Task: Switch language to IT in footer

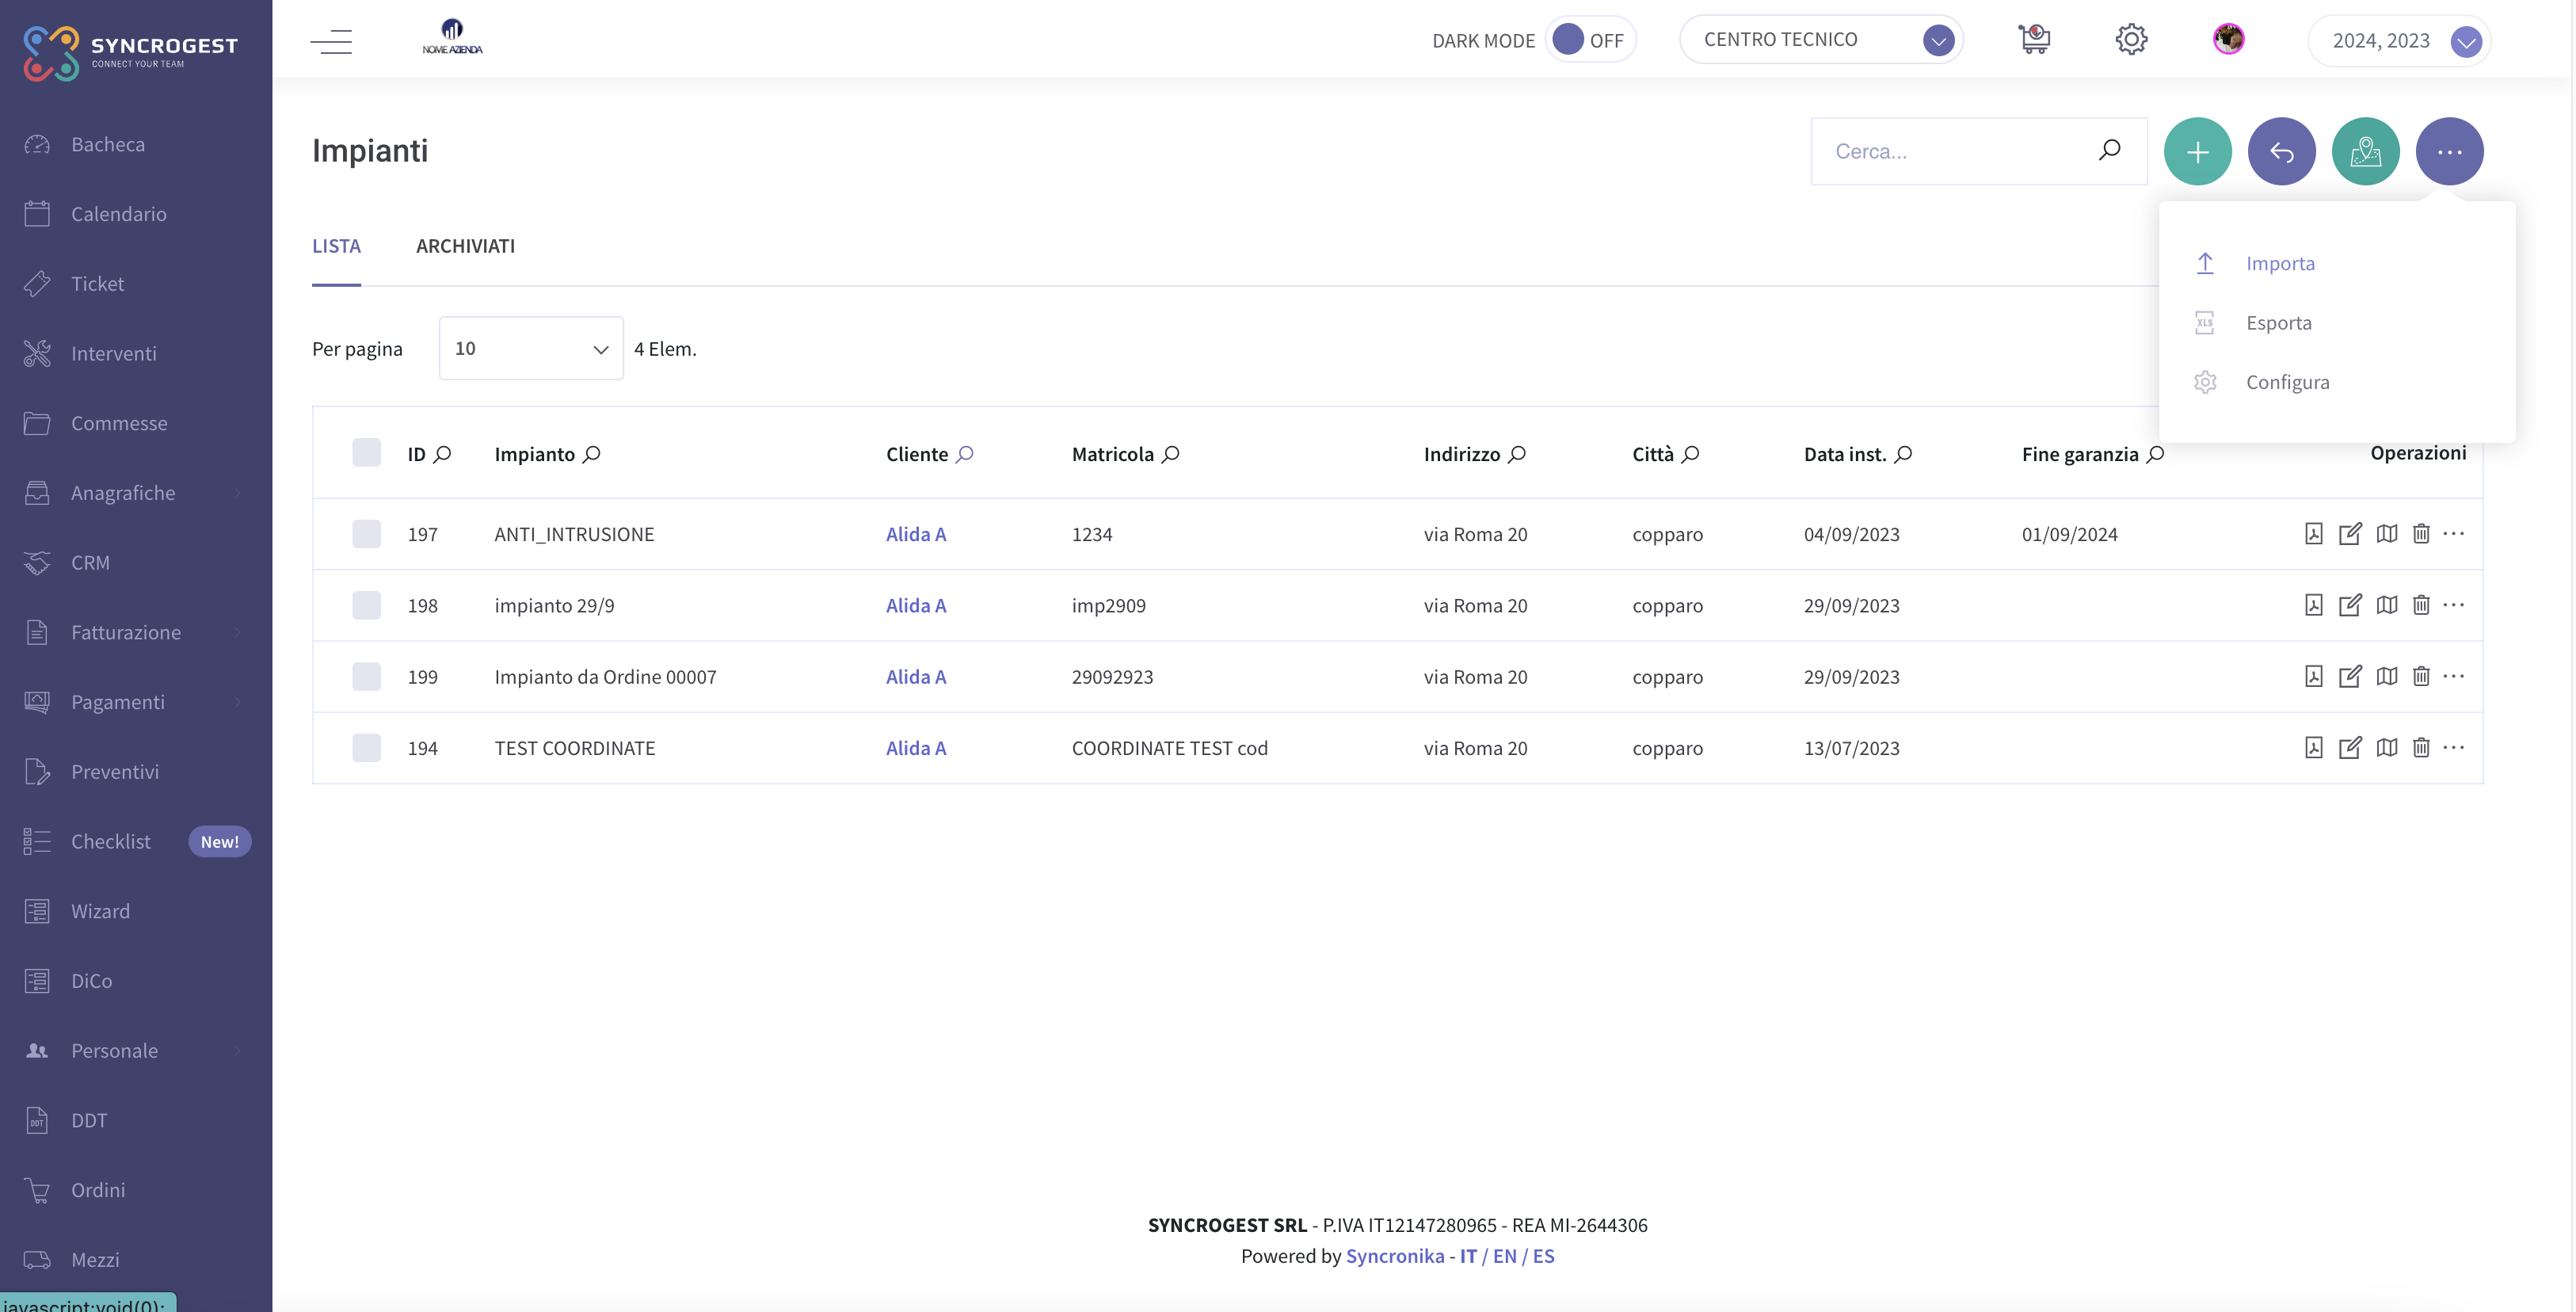Action: tap(1467, 1256)
